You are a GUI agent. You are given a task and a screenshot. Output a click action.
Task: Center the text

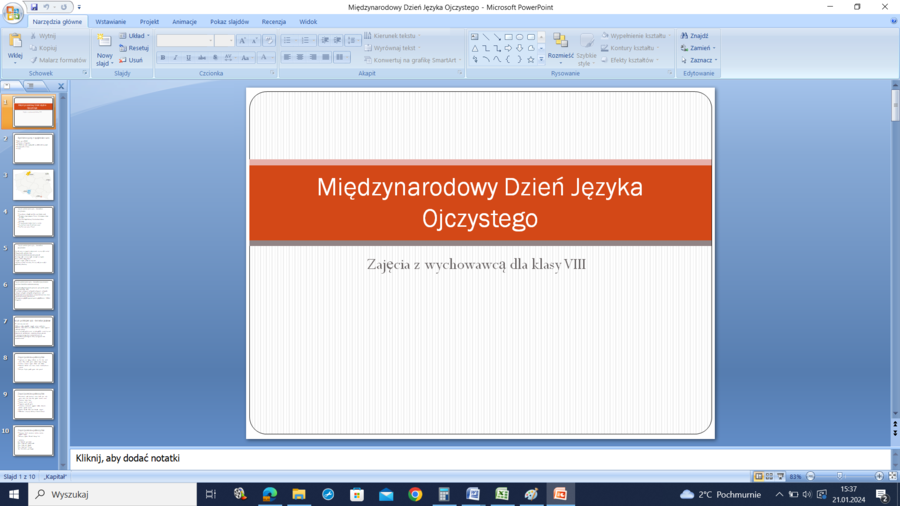(x=300, y=57)
